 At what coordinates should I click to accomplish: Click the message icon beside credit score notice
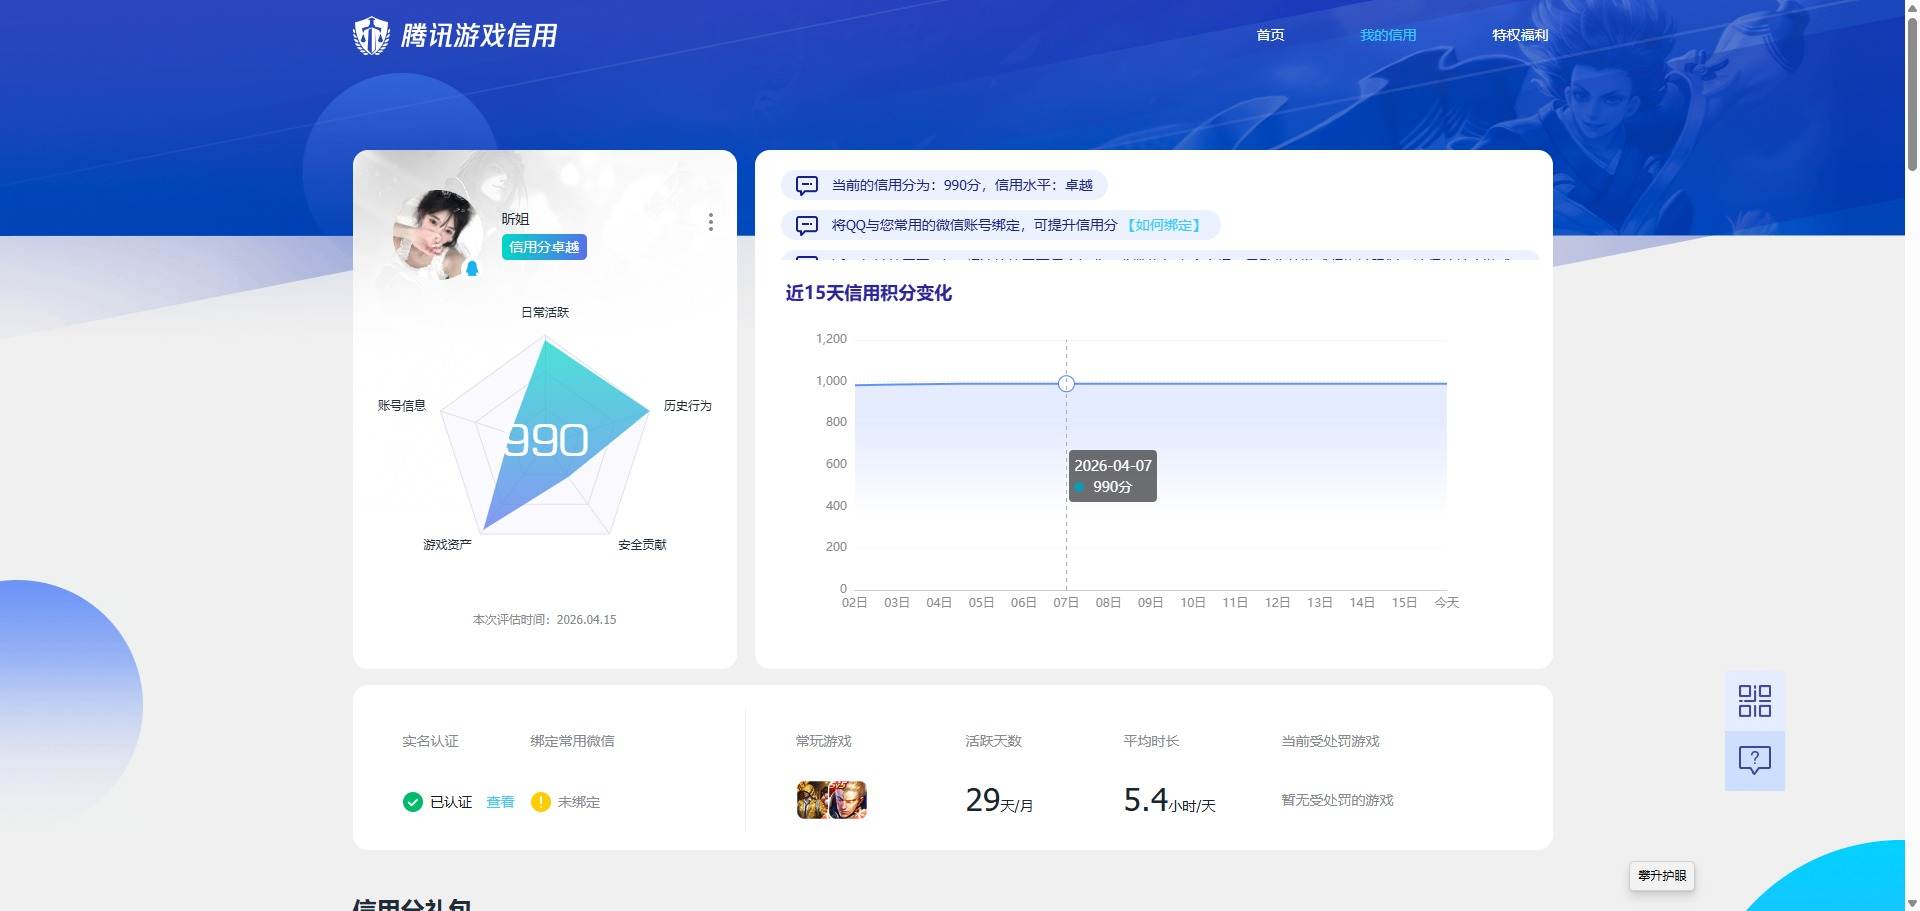pyautogui.click(x=806, y=185)
